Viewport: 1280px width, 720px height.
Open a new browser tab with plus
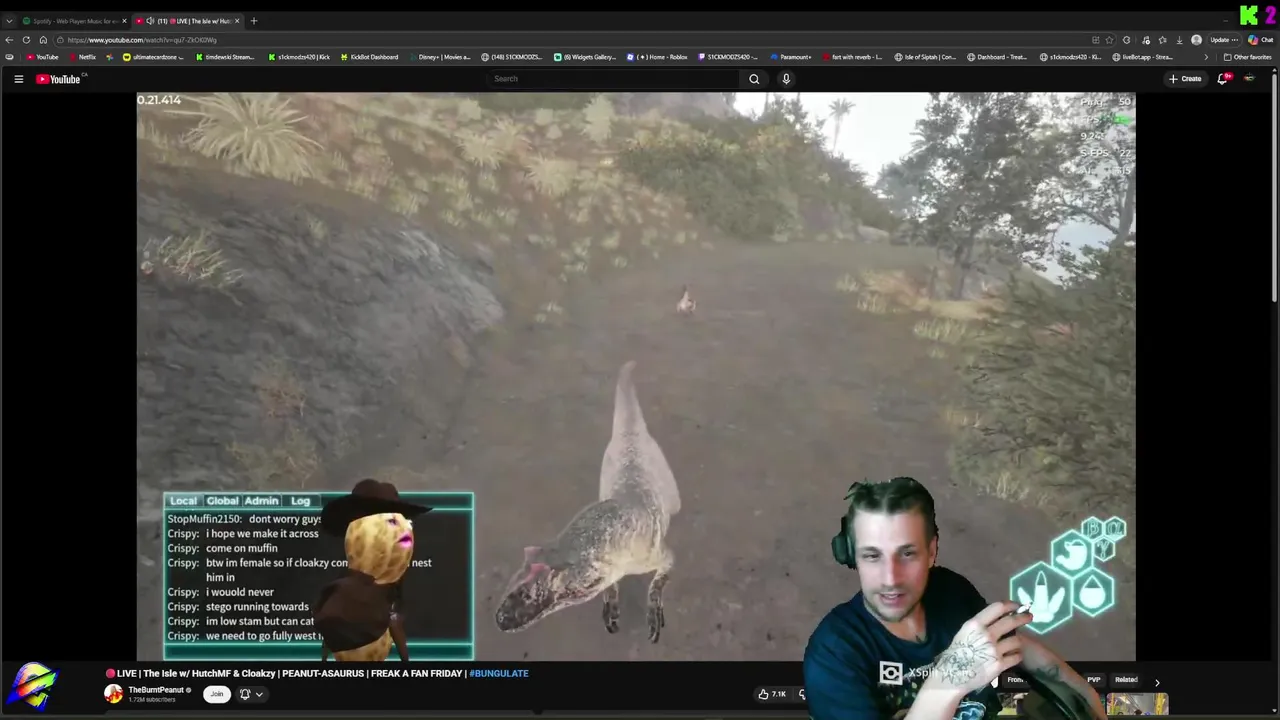click(x=254, y=21)
